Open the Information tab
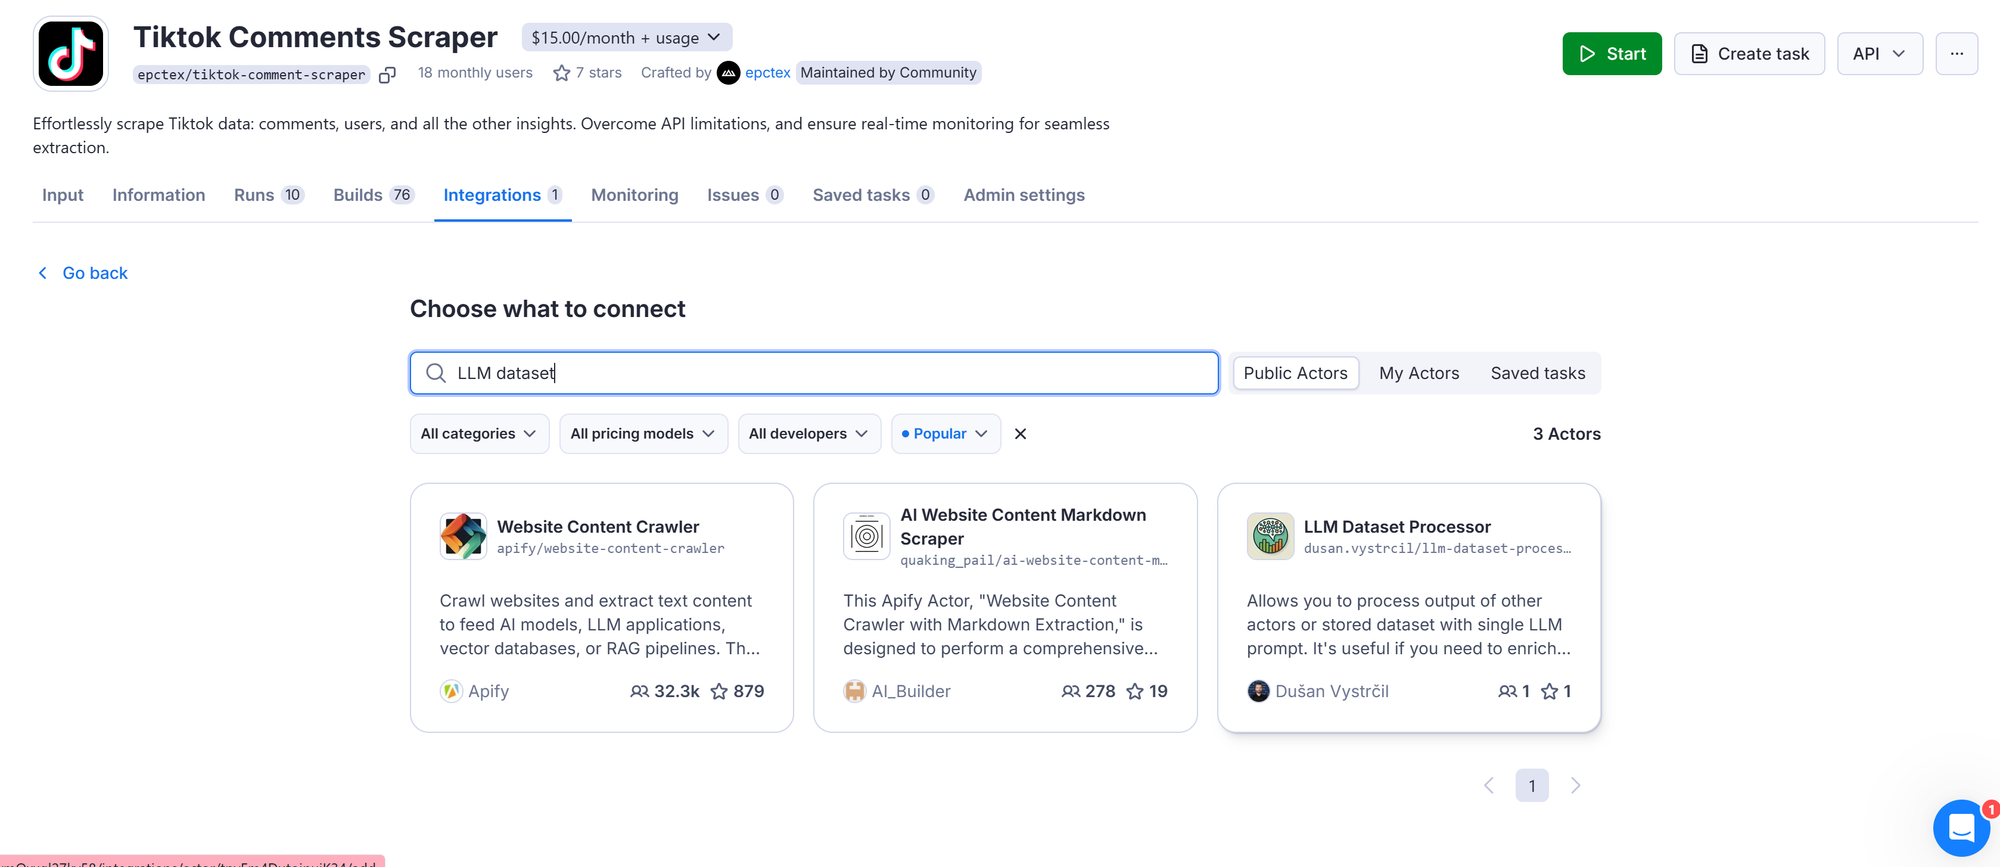This screenshot has width=2000, height=867. [x=159, y=195]
